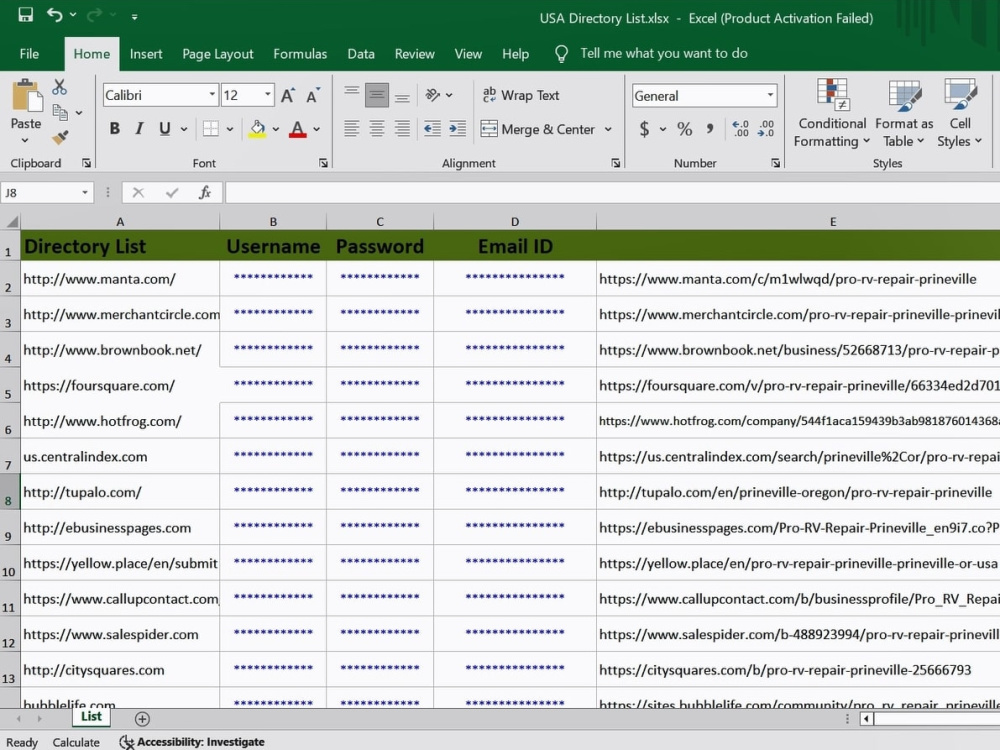Viewport: 1000px width, 750px height.
Task: Apply Comma Style icon
Action: [x=710, y=129]
